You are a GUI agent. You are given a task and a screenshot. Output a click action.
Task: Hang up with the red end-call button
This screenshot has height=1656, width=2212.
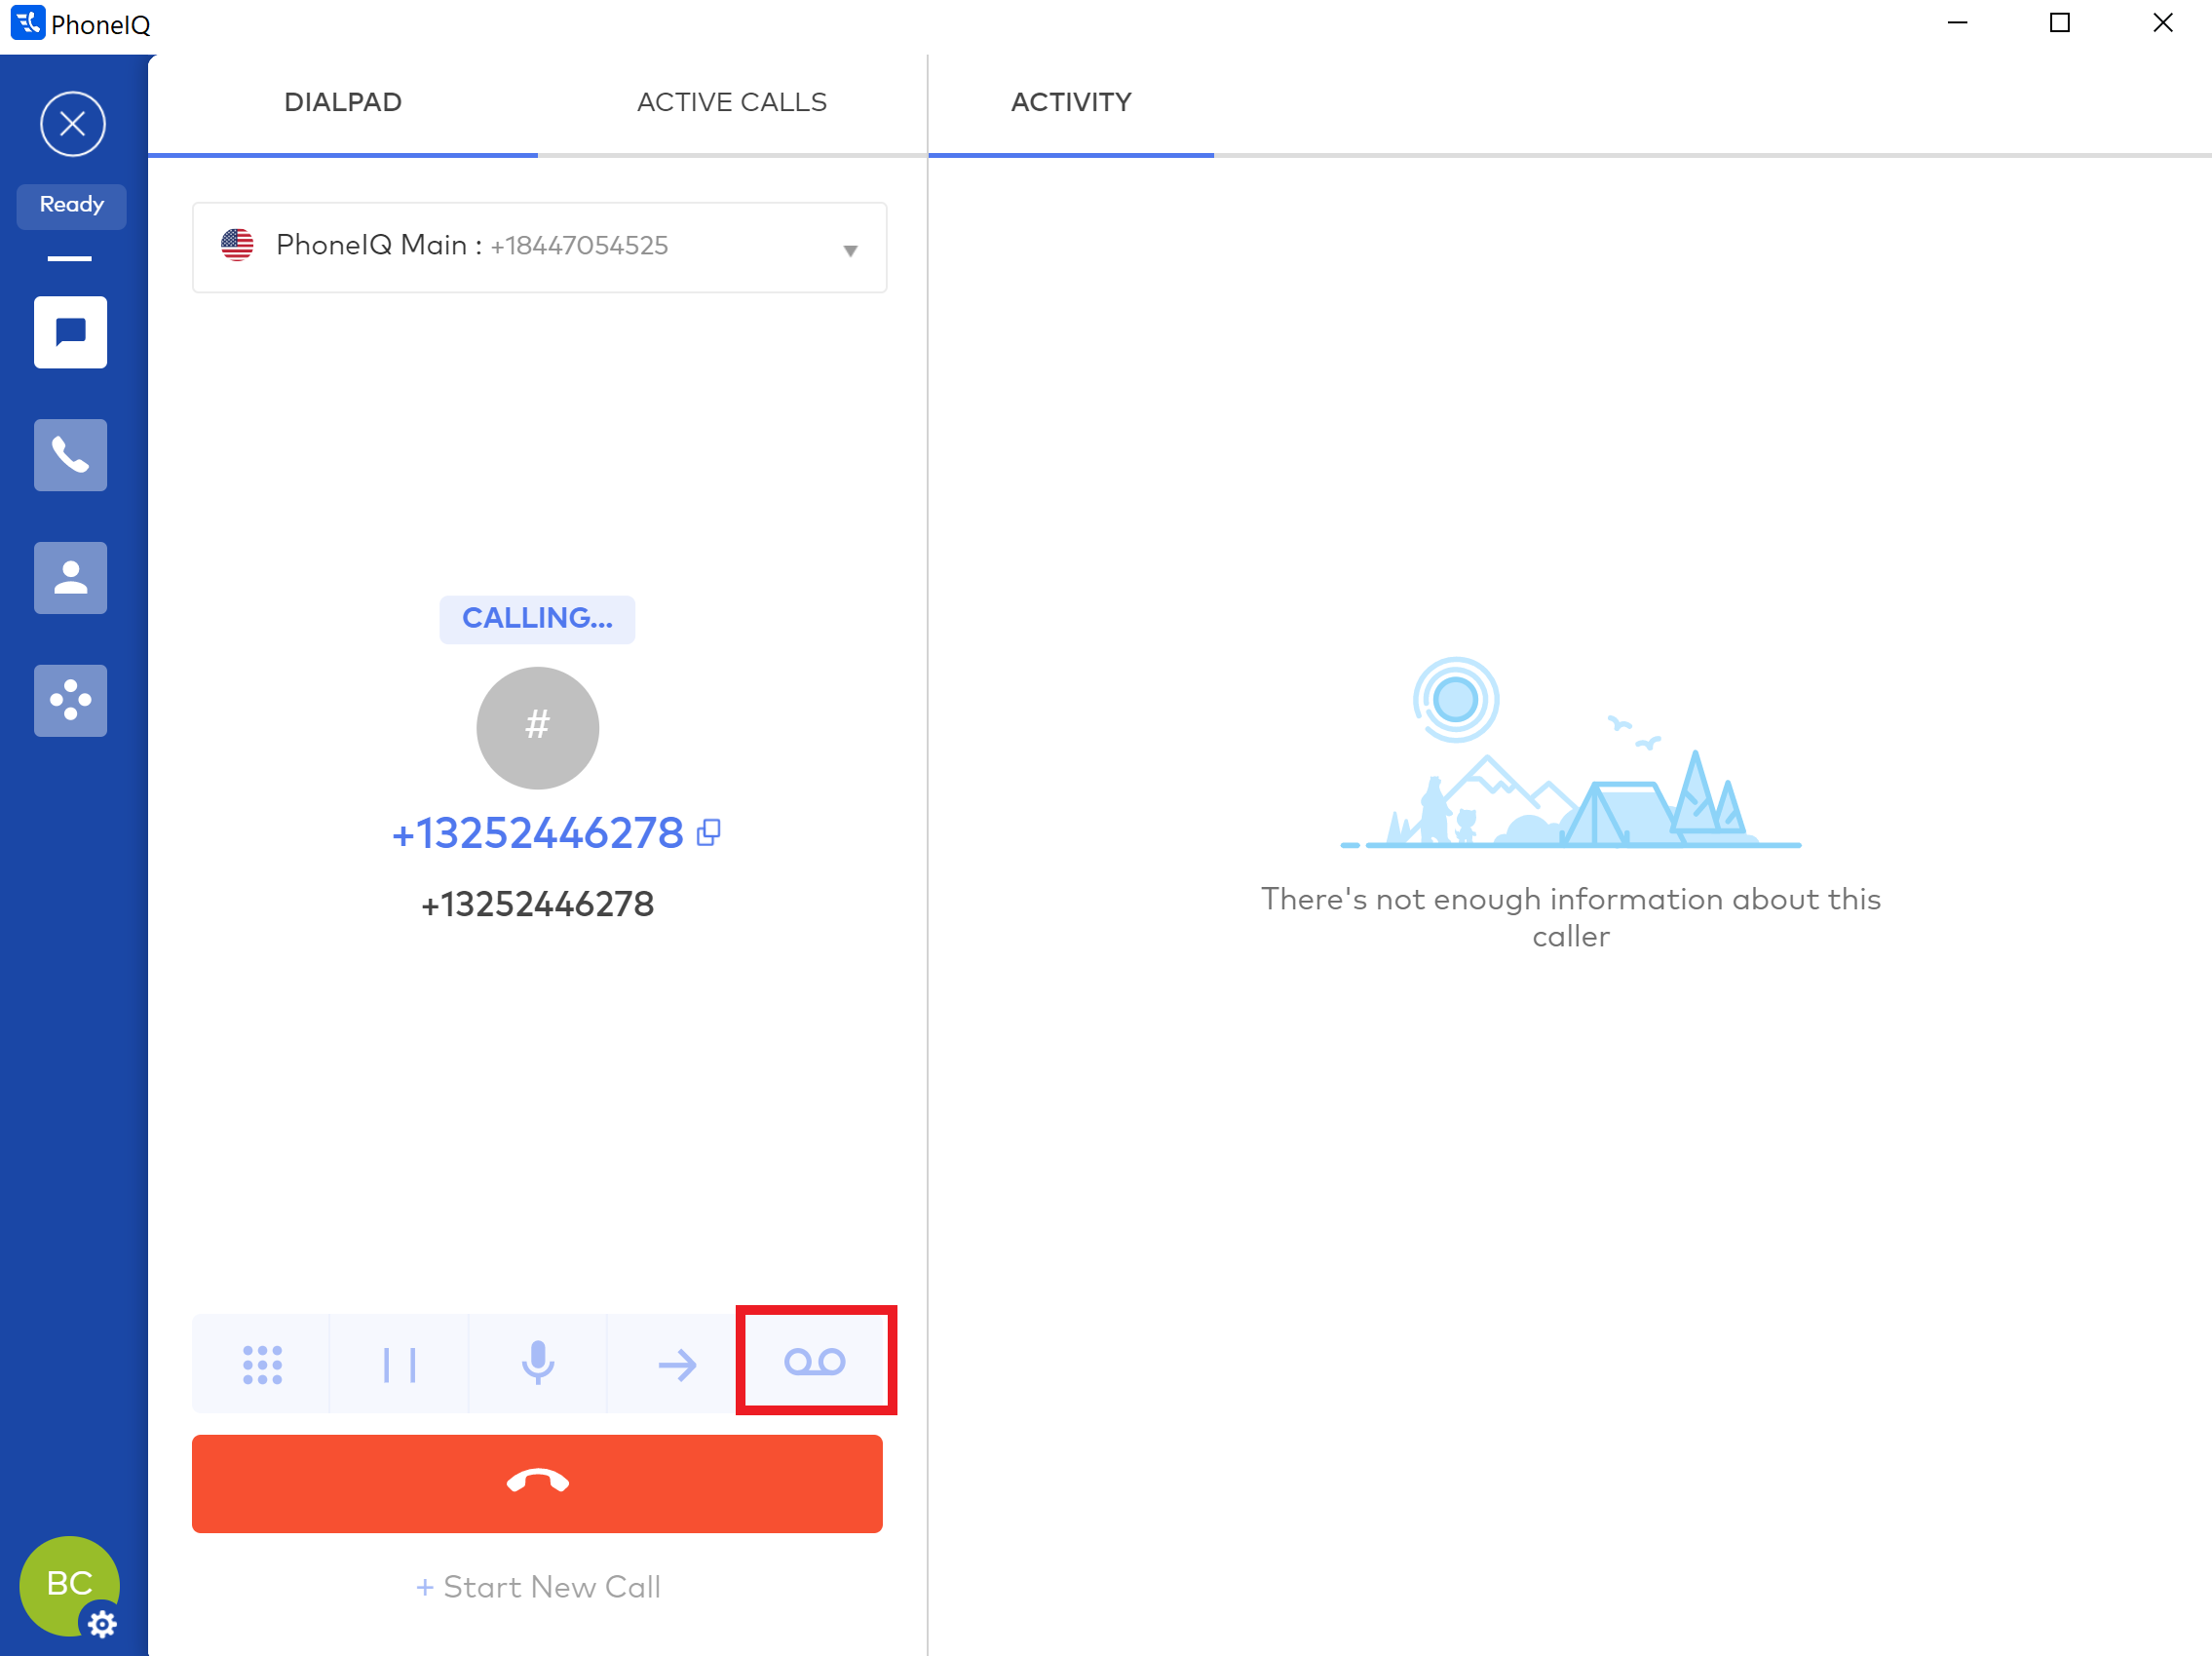(537, 1482)
